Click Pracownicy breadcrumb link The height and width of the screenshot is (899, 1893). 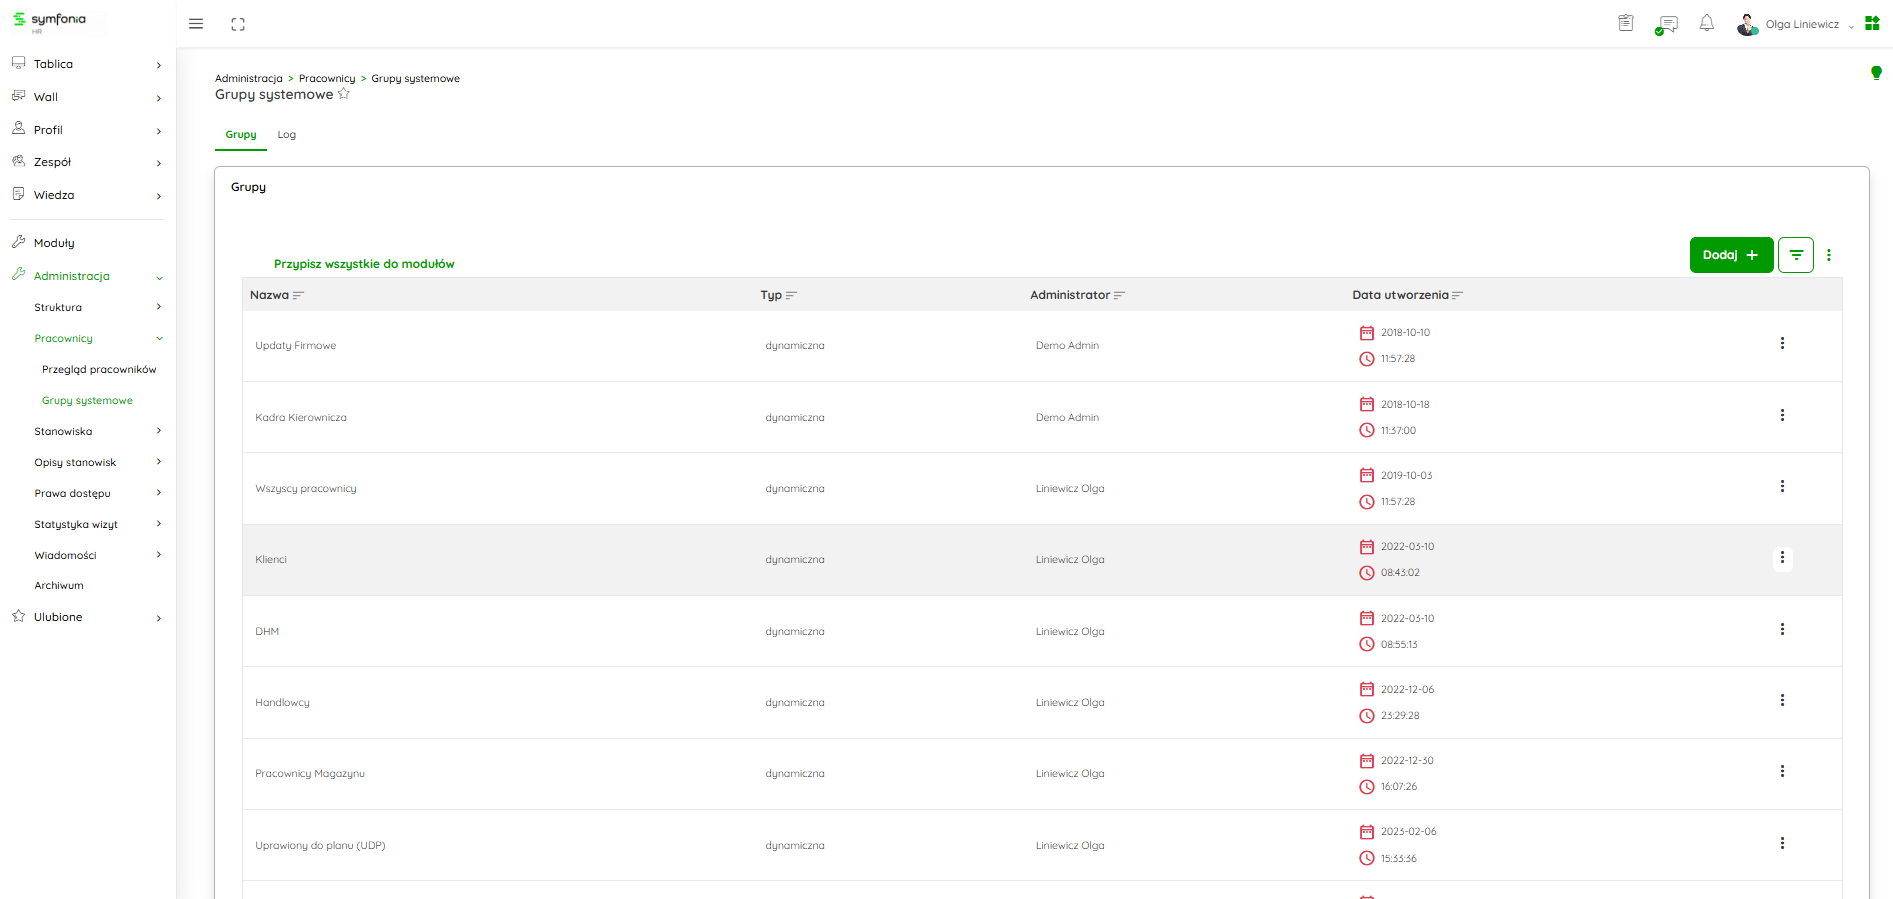(327, 78)
